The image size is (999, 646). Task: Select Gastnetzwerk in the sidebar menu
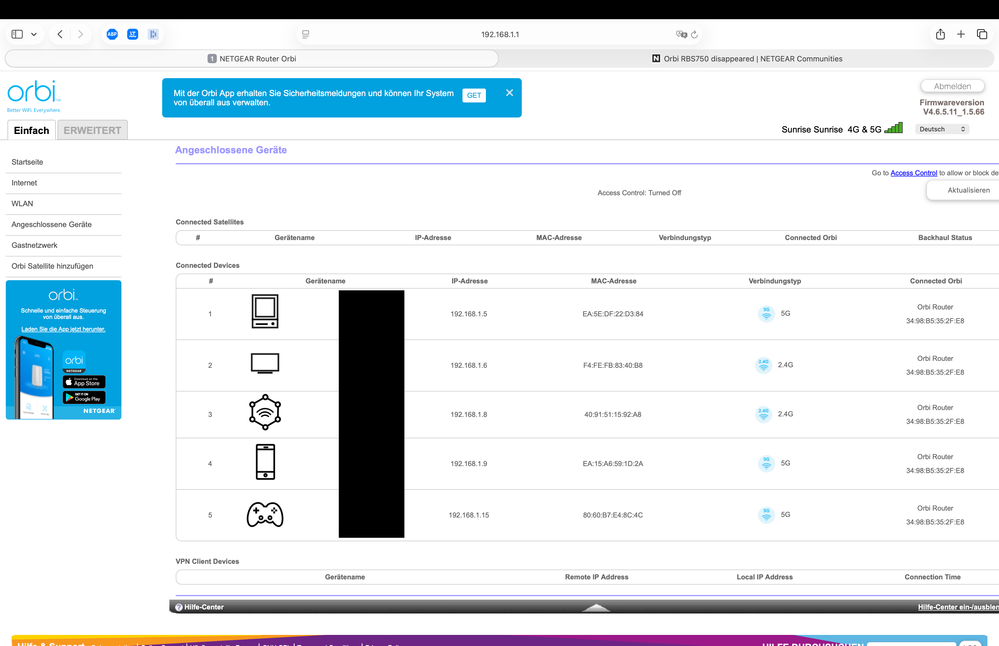[x=34, y=245]
